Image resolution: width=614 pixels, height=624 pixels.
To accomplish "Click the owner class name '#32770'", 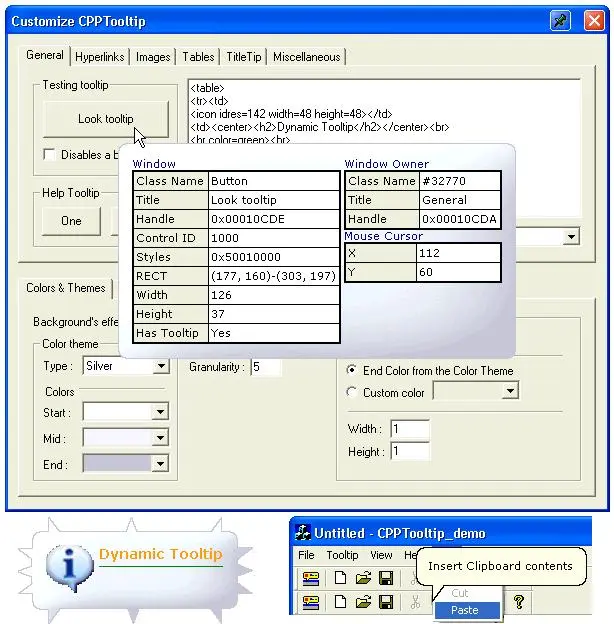I will [460, 181].
